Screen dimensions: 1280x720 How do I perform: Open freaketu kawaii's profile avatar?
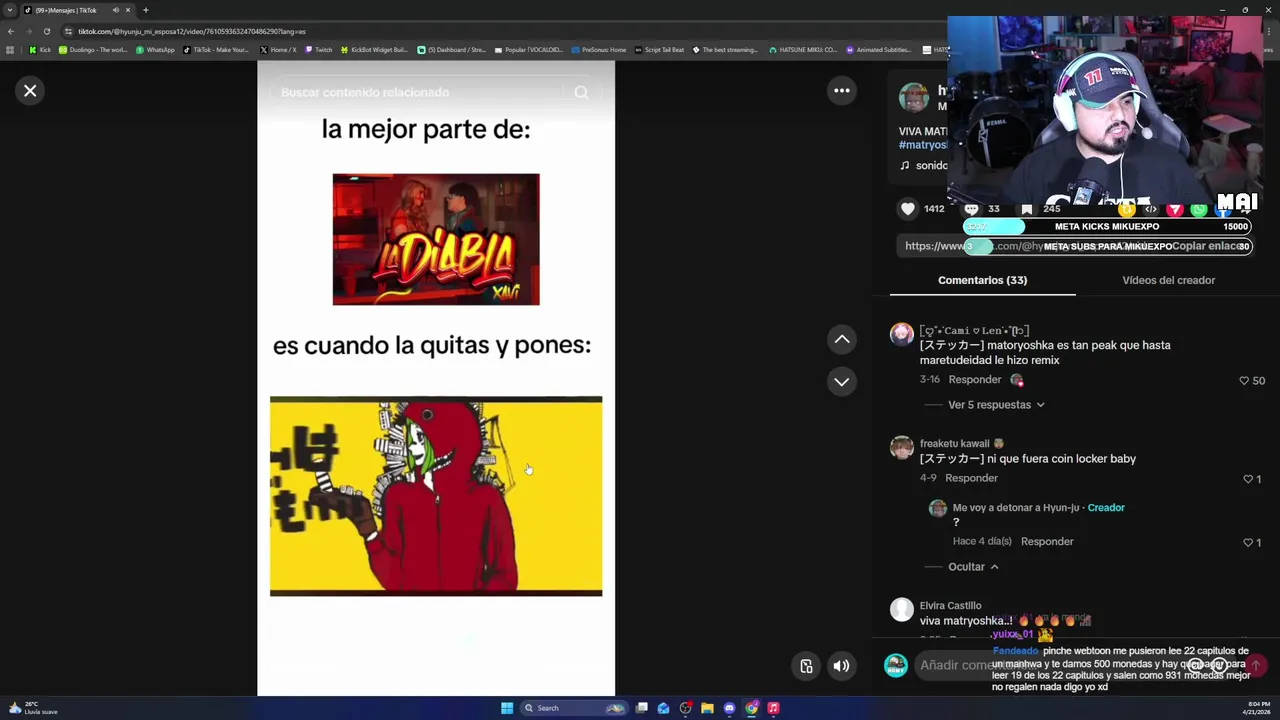tap(902, 447)
